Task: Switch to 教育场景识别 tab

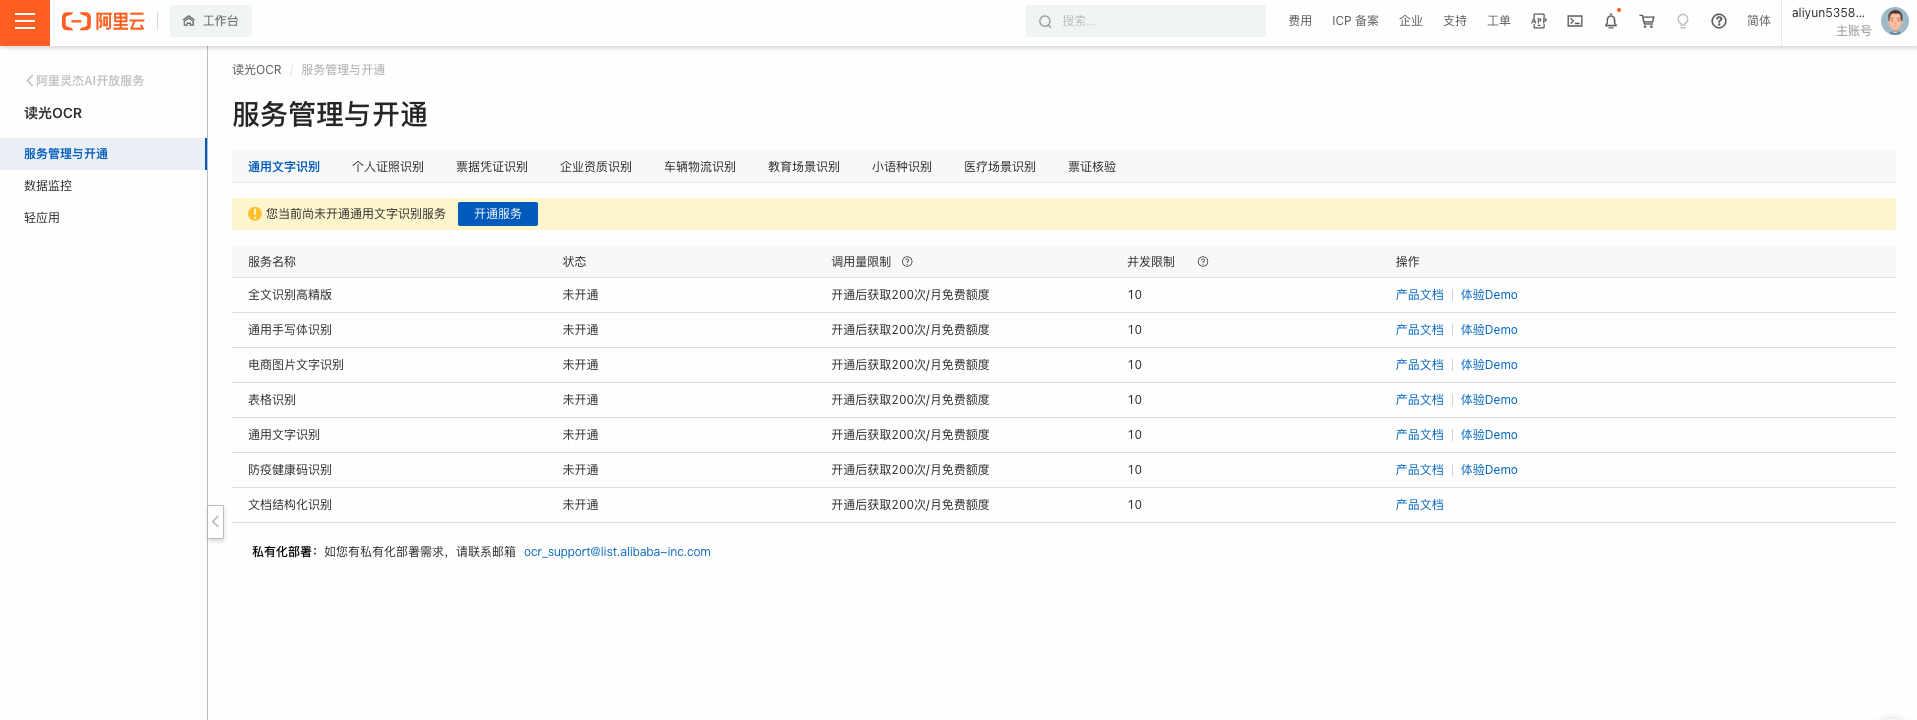Action: 804,167
